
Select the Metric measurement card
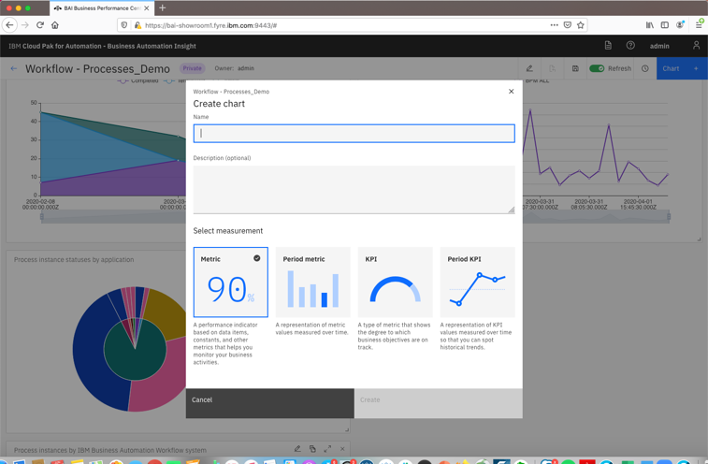[231, 282]
